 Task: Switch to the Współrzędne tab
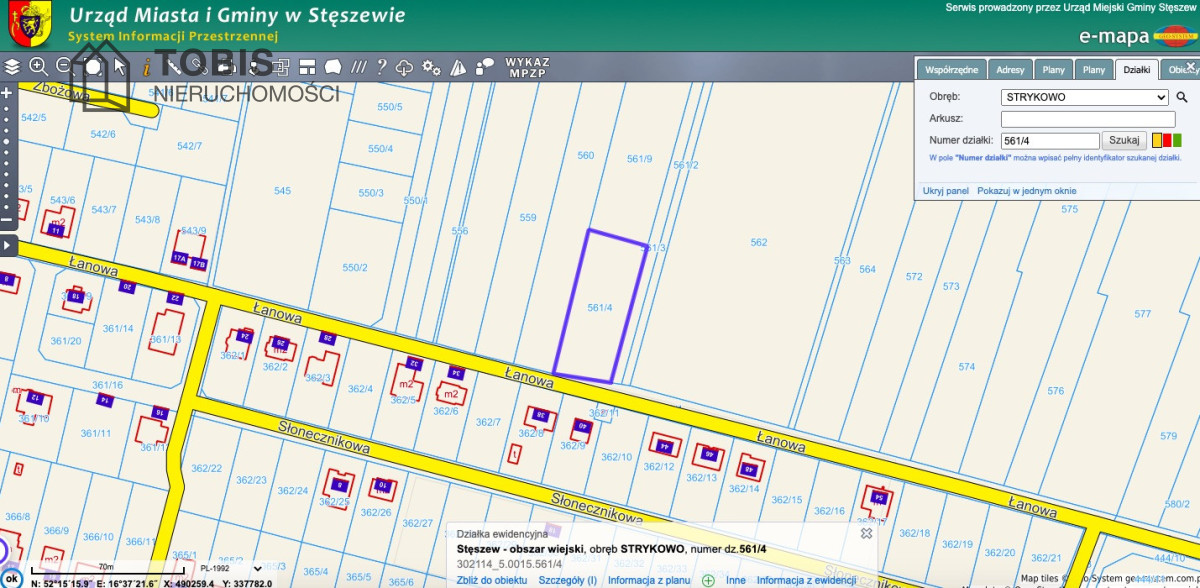point(952,70)
